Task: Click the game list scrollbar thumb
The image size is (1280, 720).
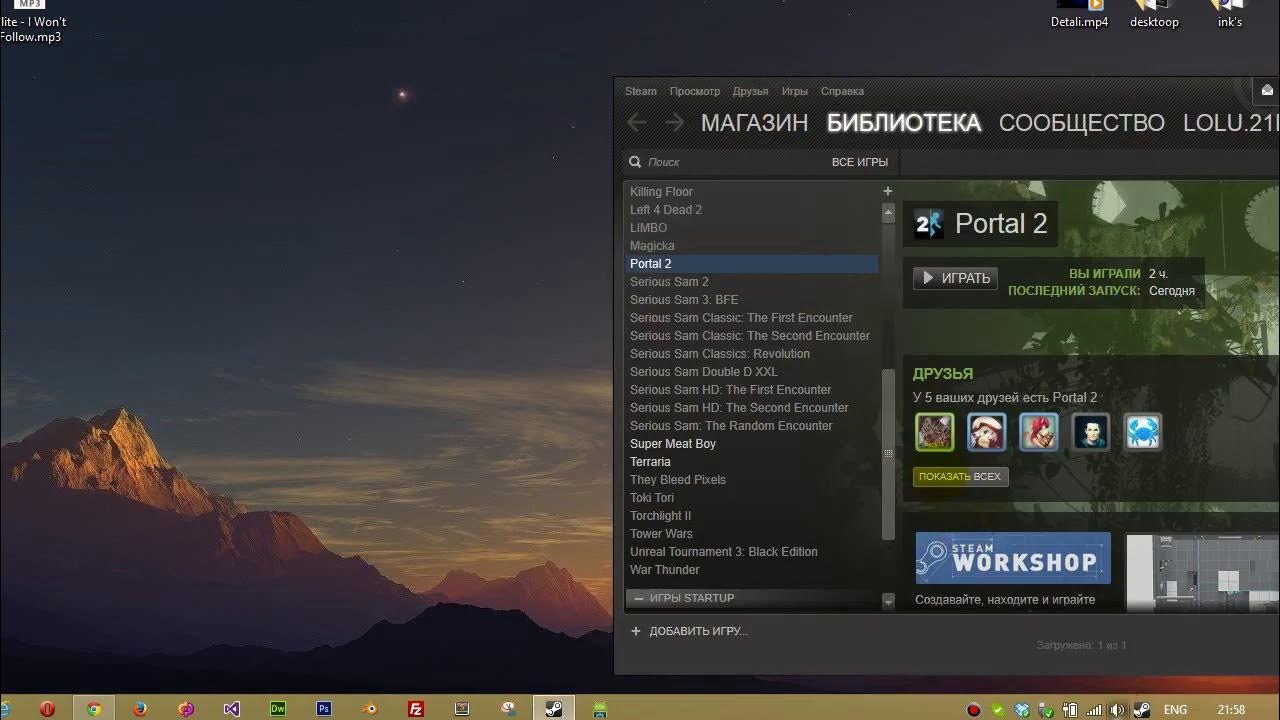Action: (x=888, y=455)
